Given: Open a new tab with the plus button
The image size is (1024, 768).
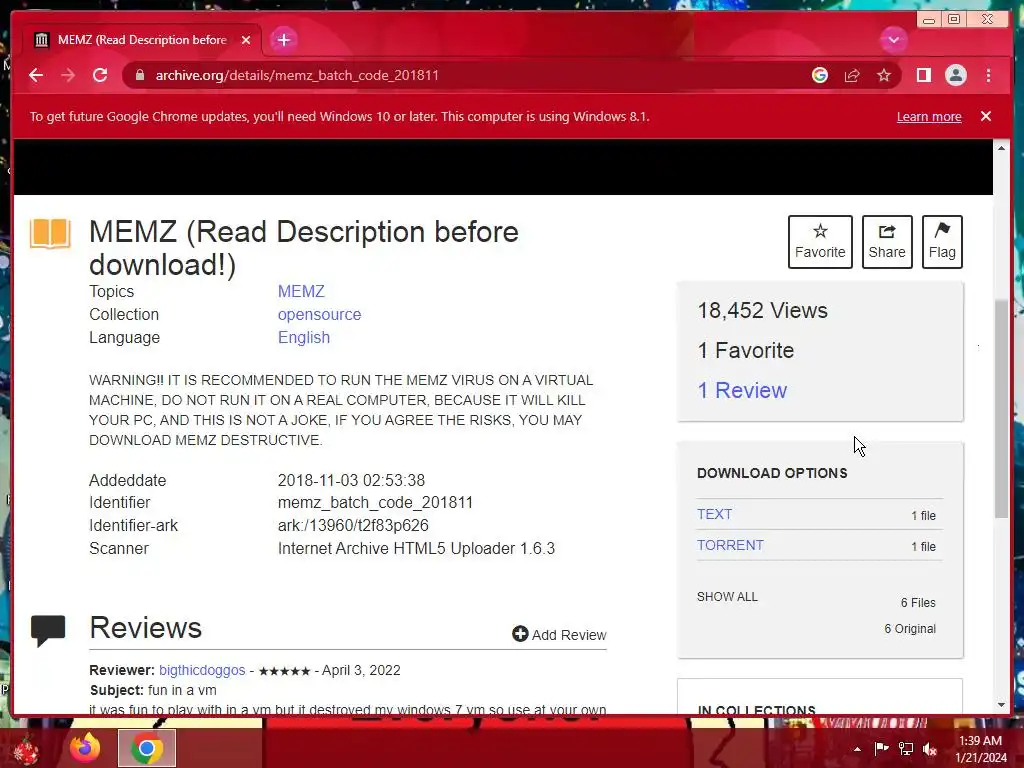Looking at the screenshot, I should (x=283, y=40).
